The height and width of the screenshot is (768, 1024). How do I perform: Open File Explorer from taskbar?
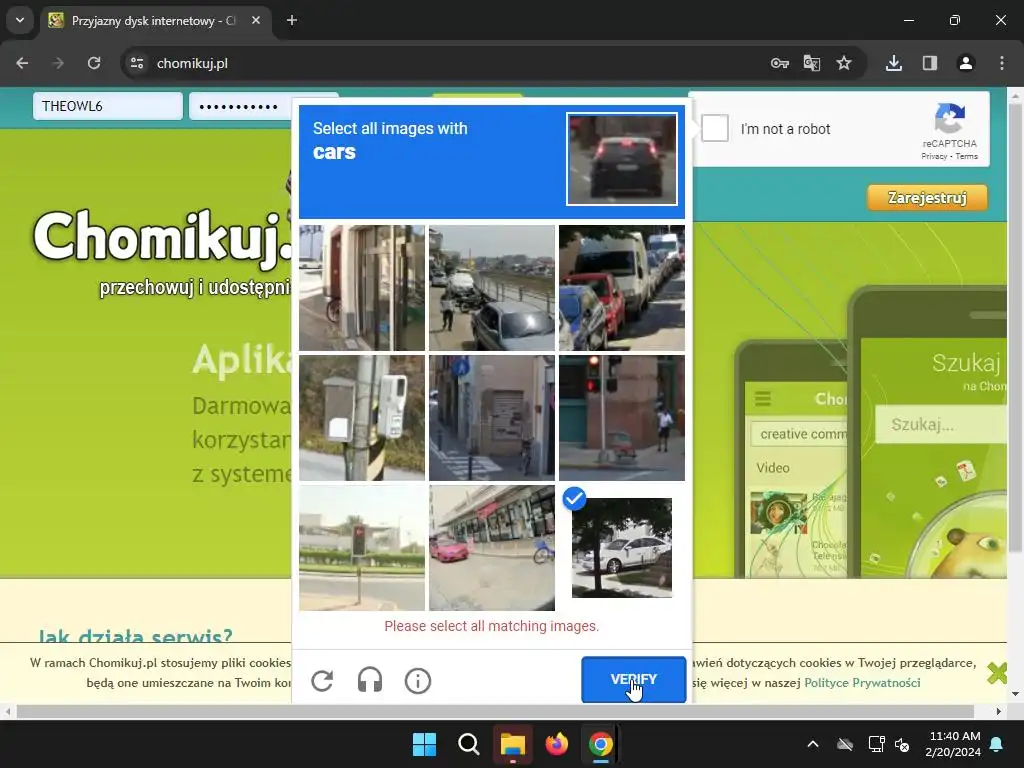[513, 744]
